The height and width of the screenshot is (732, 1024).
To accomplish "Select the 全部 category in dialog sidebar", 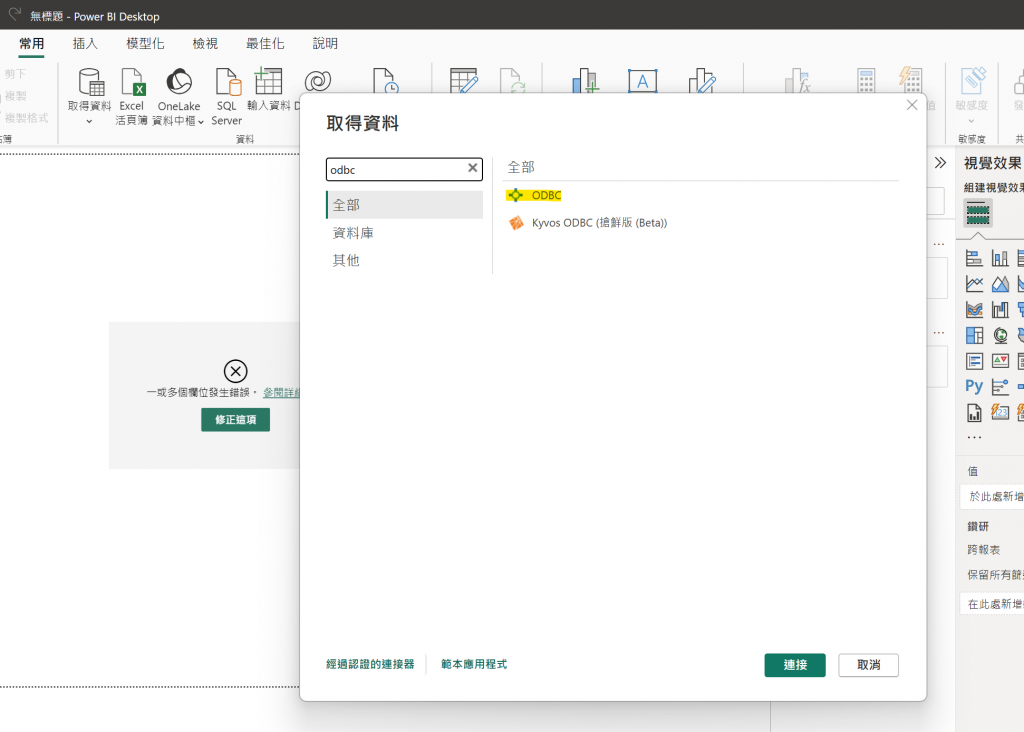I will click(x=404, y=205).
